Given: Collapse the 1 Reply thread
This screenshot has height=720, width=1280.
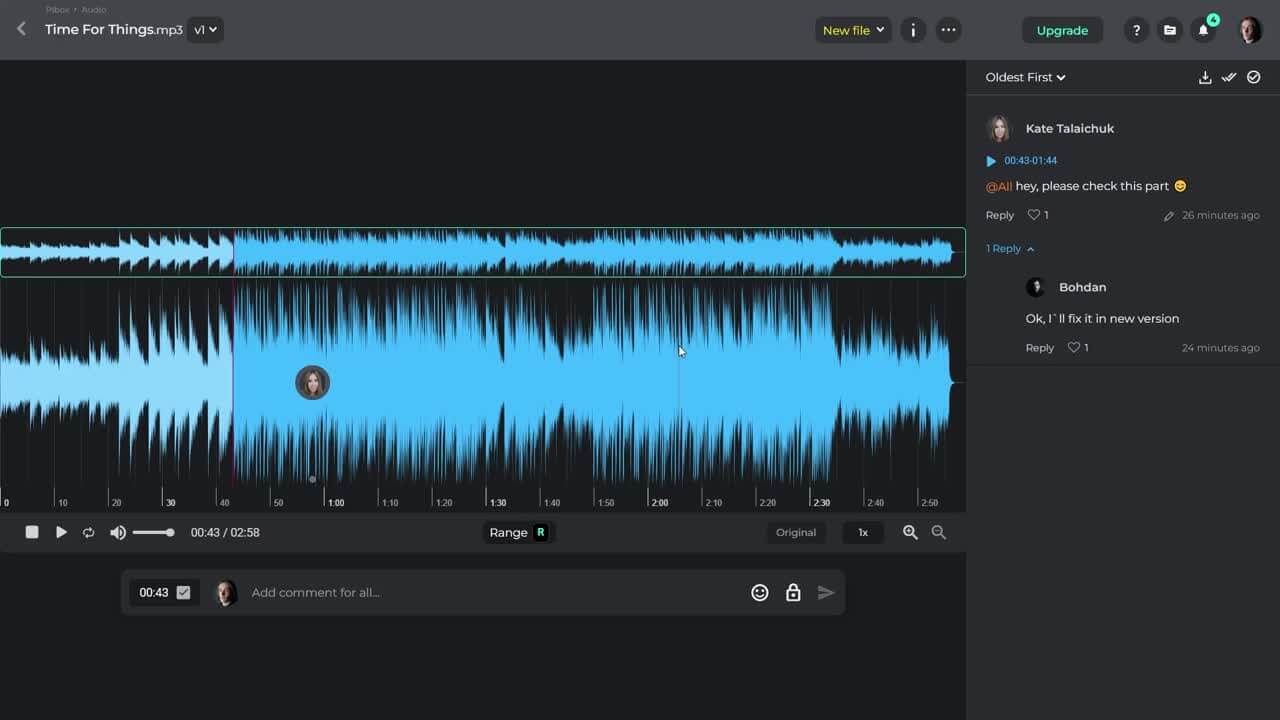Looking at the screenshot, I should (1009, 248).
